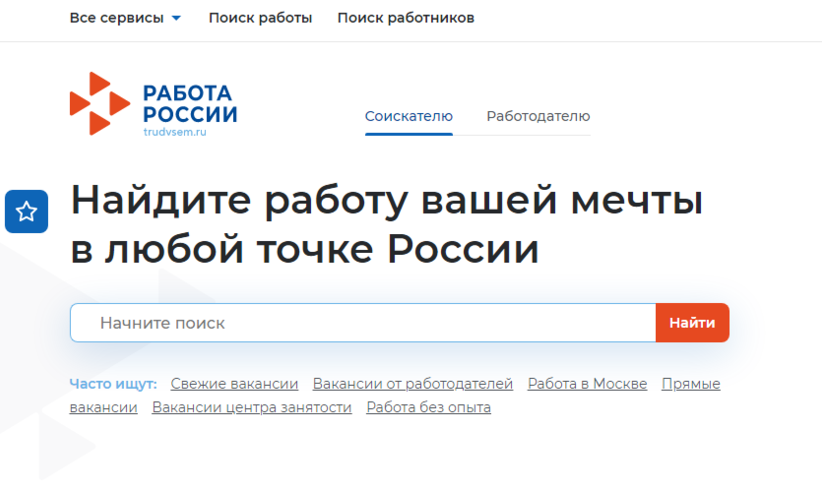Click the РАБОТА РОССИИ logo text
The width and height of the screenshot is (822, 486).
[190, 104]
